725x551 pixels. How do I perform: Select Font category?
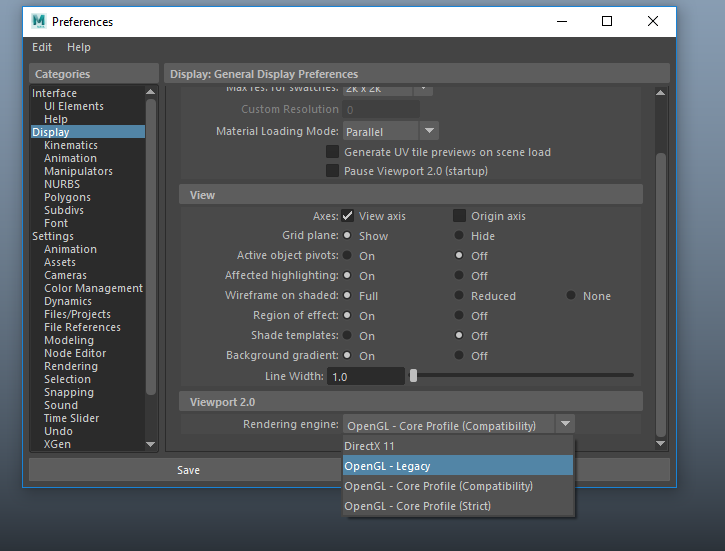[56, 223]
